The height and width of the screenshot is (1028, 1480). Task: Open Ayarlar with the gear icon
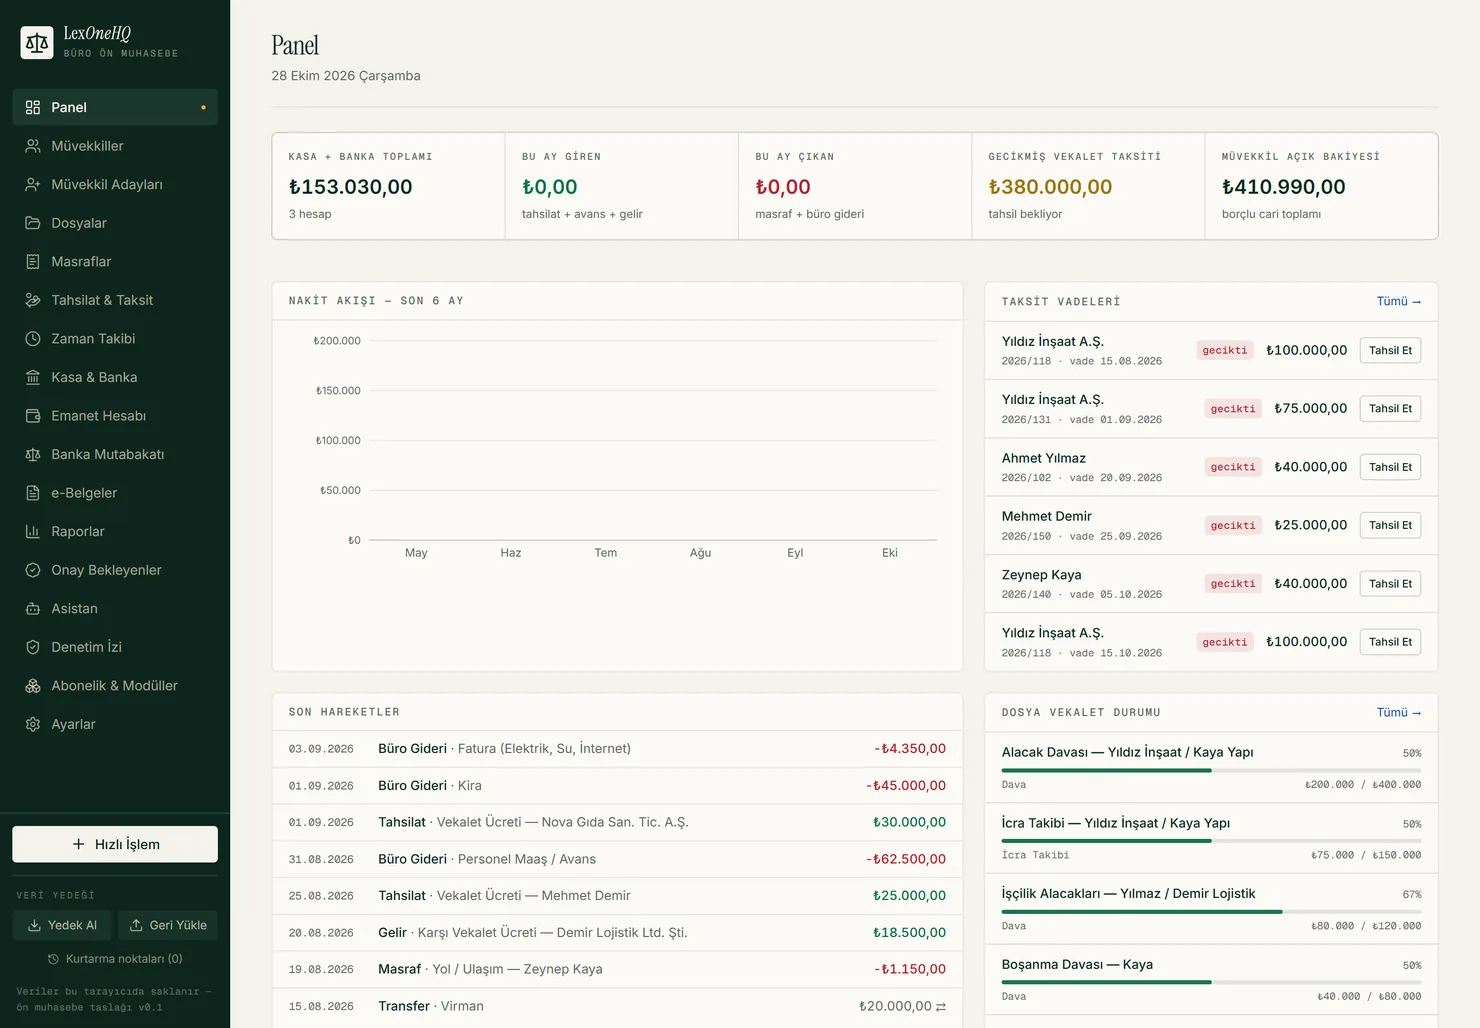tap(33, 724)
